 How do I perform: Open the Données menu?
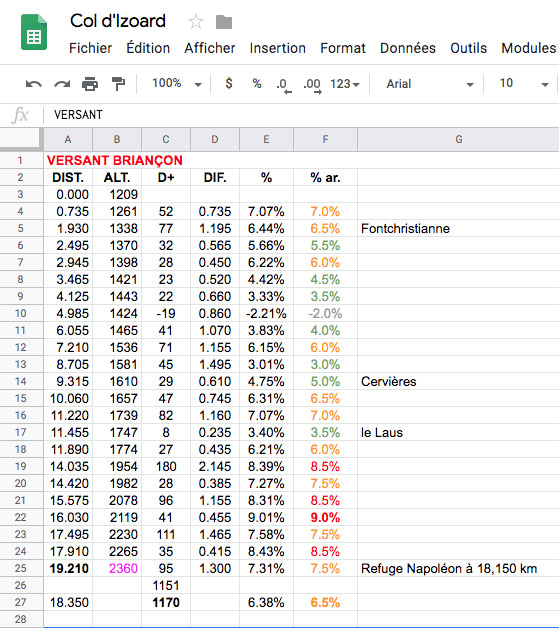tap(408, 48)
